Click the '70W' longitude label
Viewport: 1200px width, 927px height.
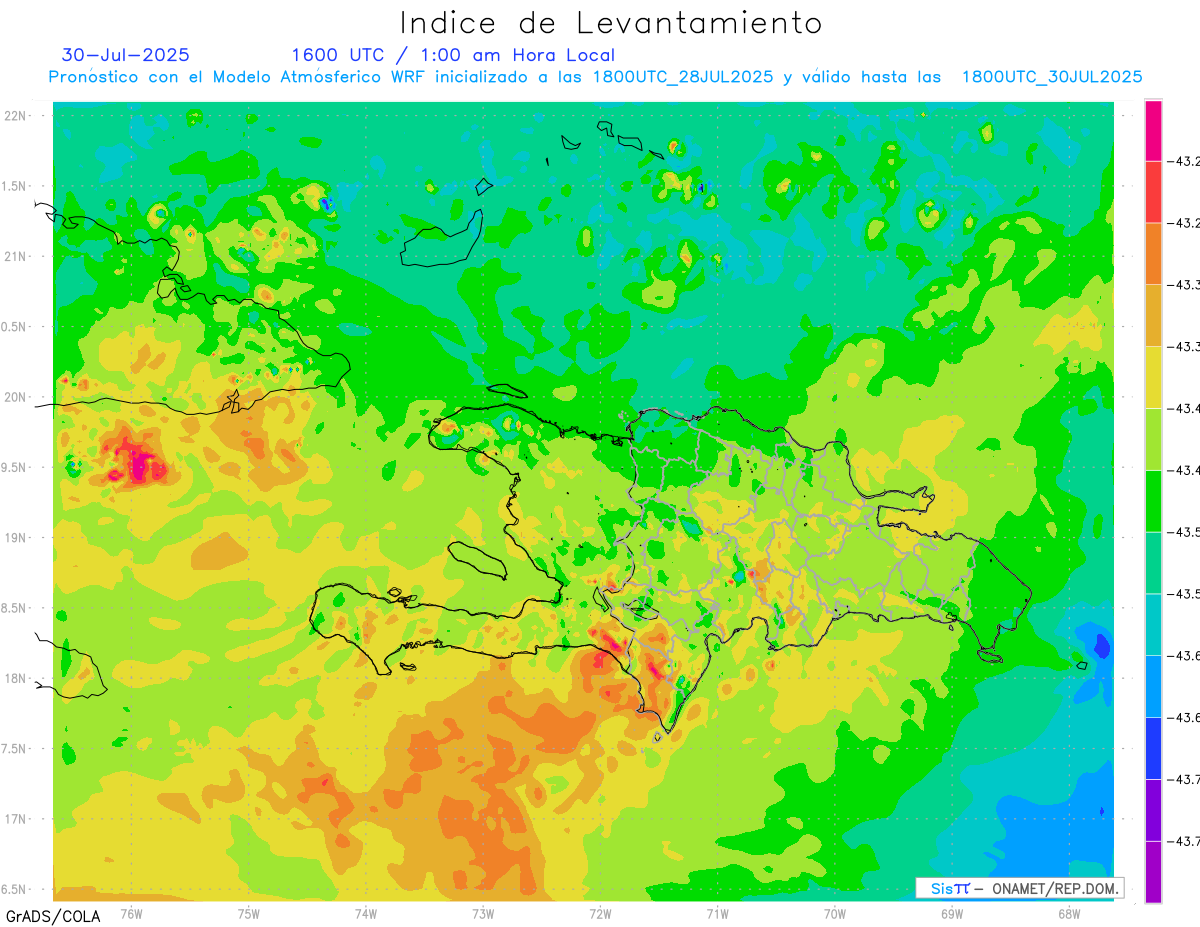click(x=835, y=913)
